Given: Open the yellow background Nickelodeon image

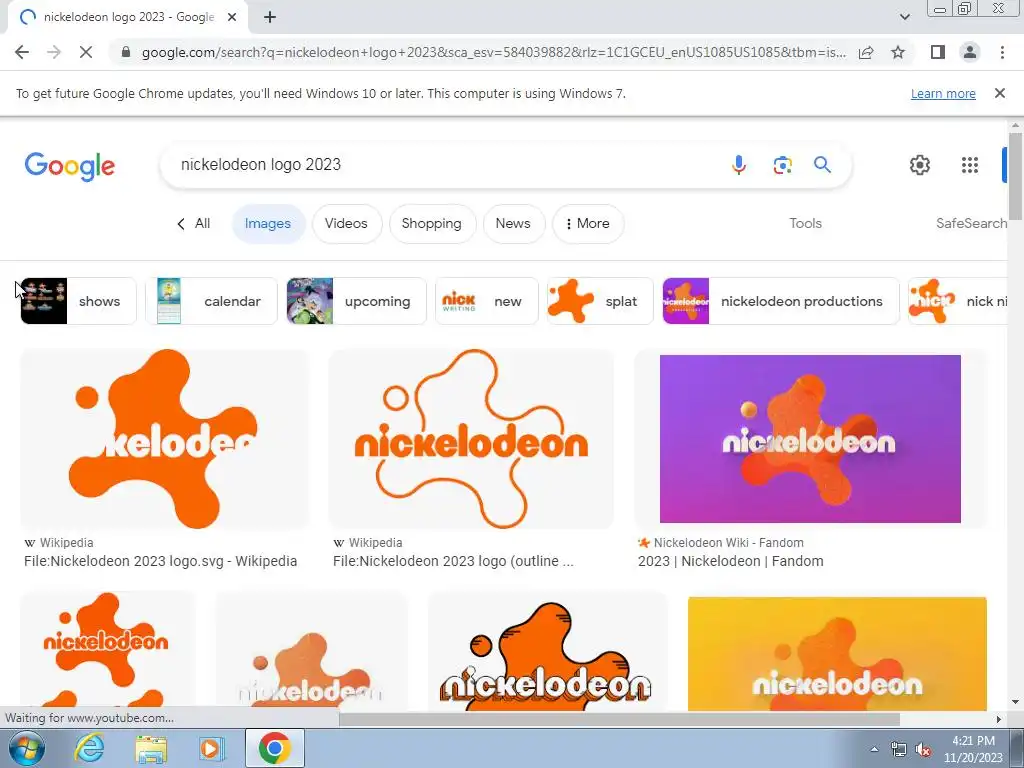Looking at the screenshot, I should point(837,653).
